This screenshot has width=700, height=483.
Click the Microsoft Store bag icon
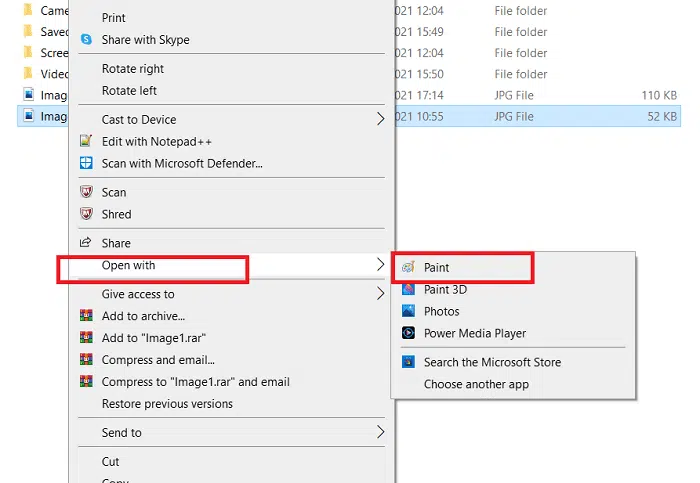(408, 362)
